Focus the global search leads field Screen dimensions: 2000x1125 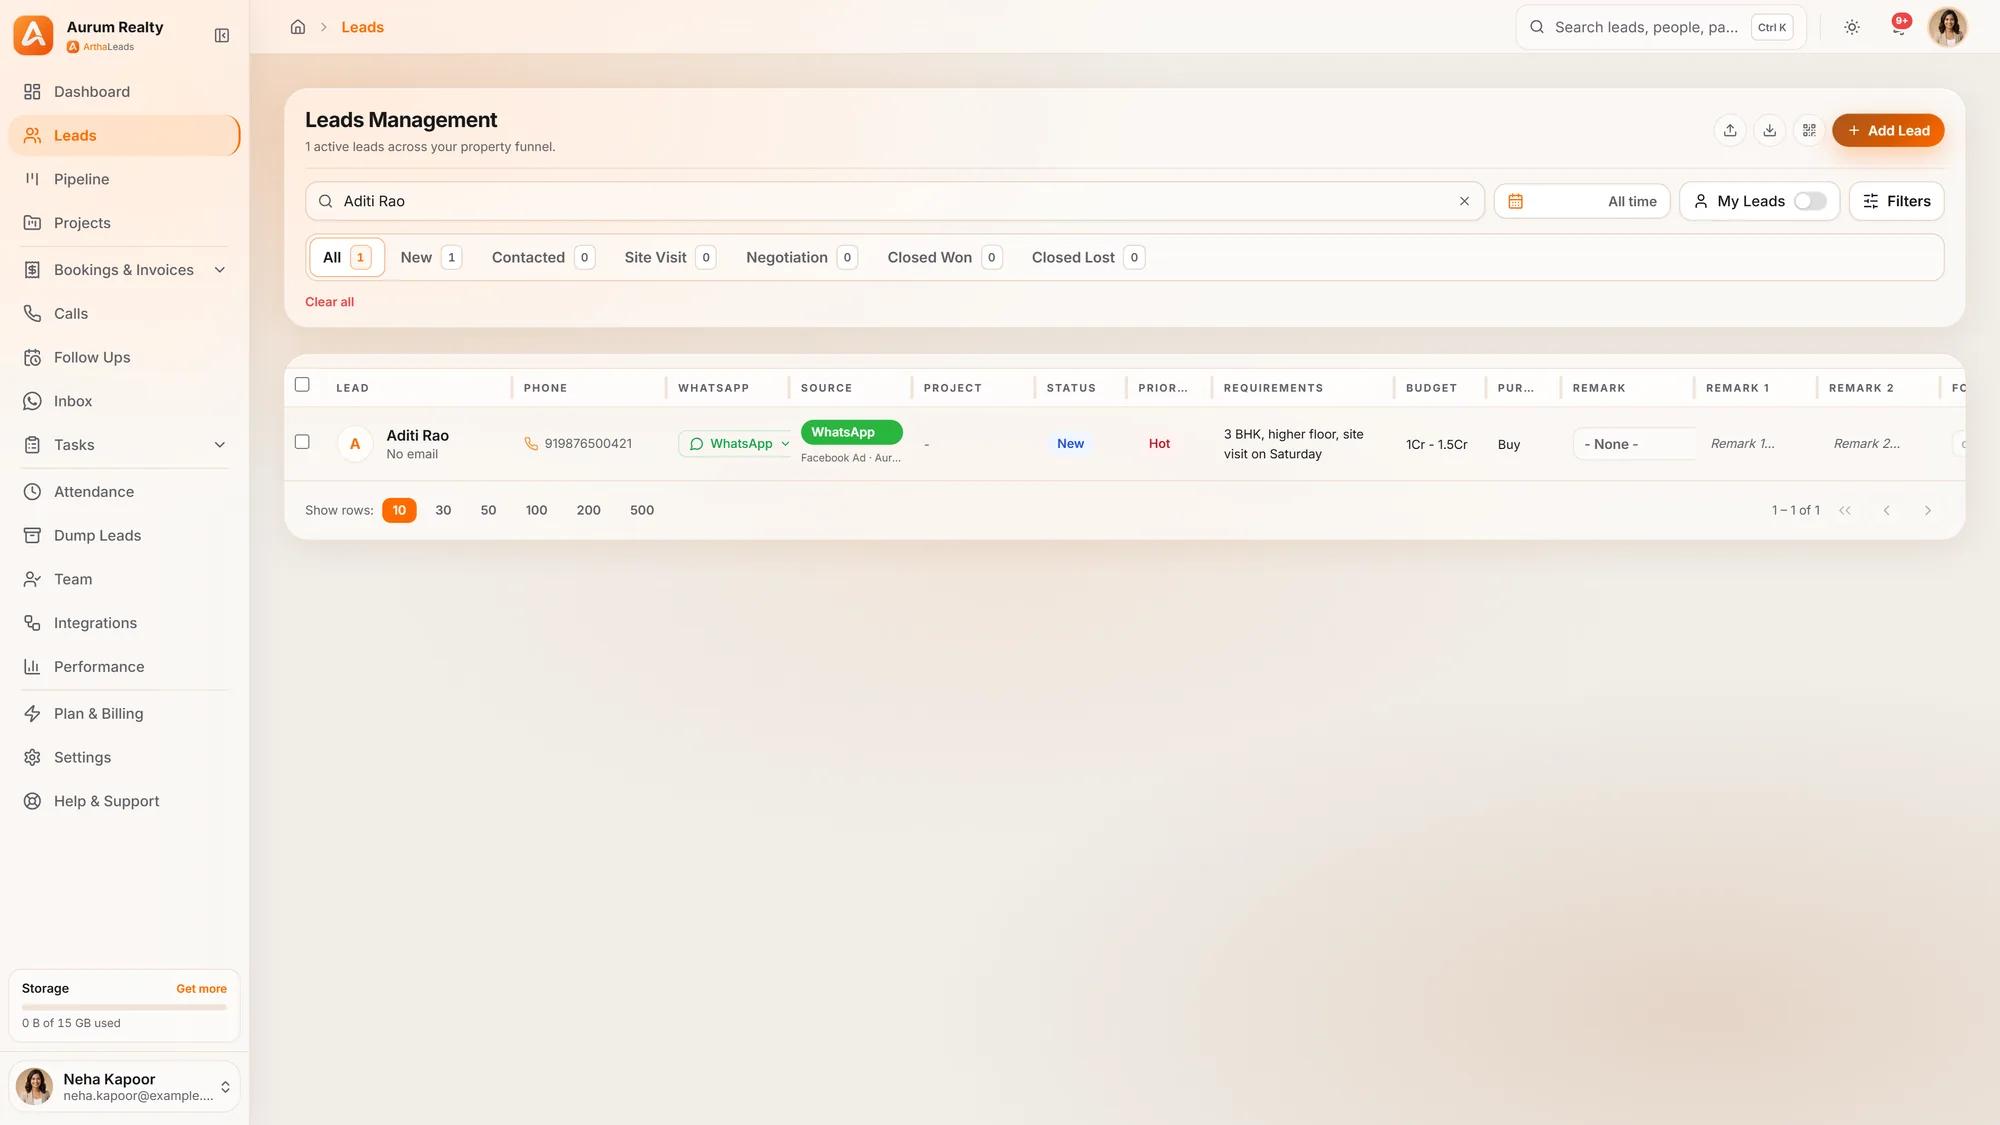(x=1661, y=27)
